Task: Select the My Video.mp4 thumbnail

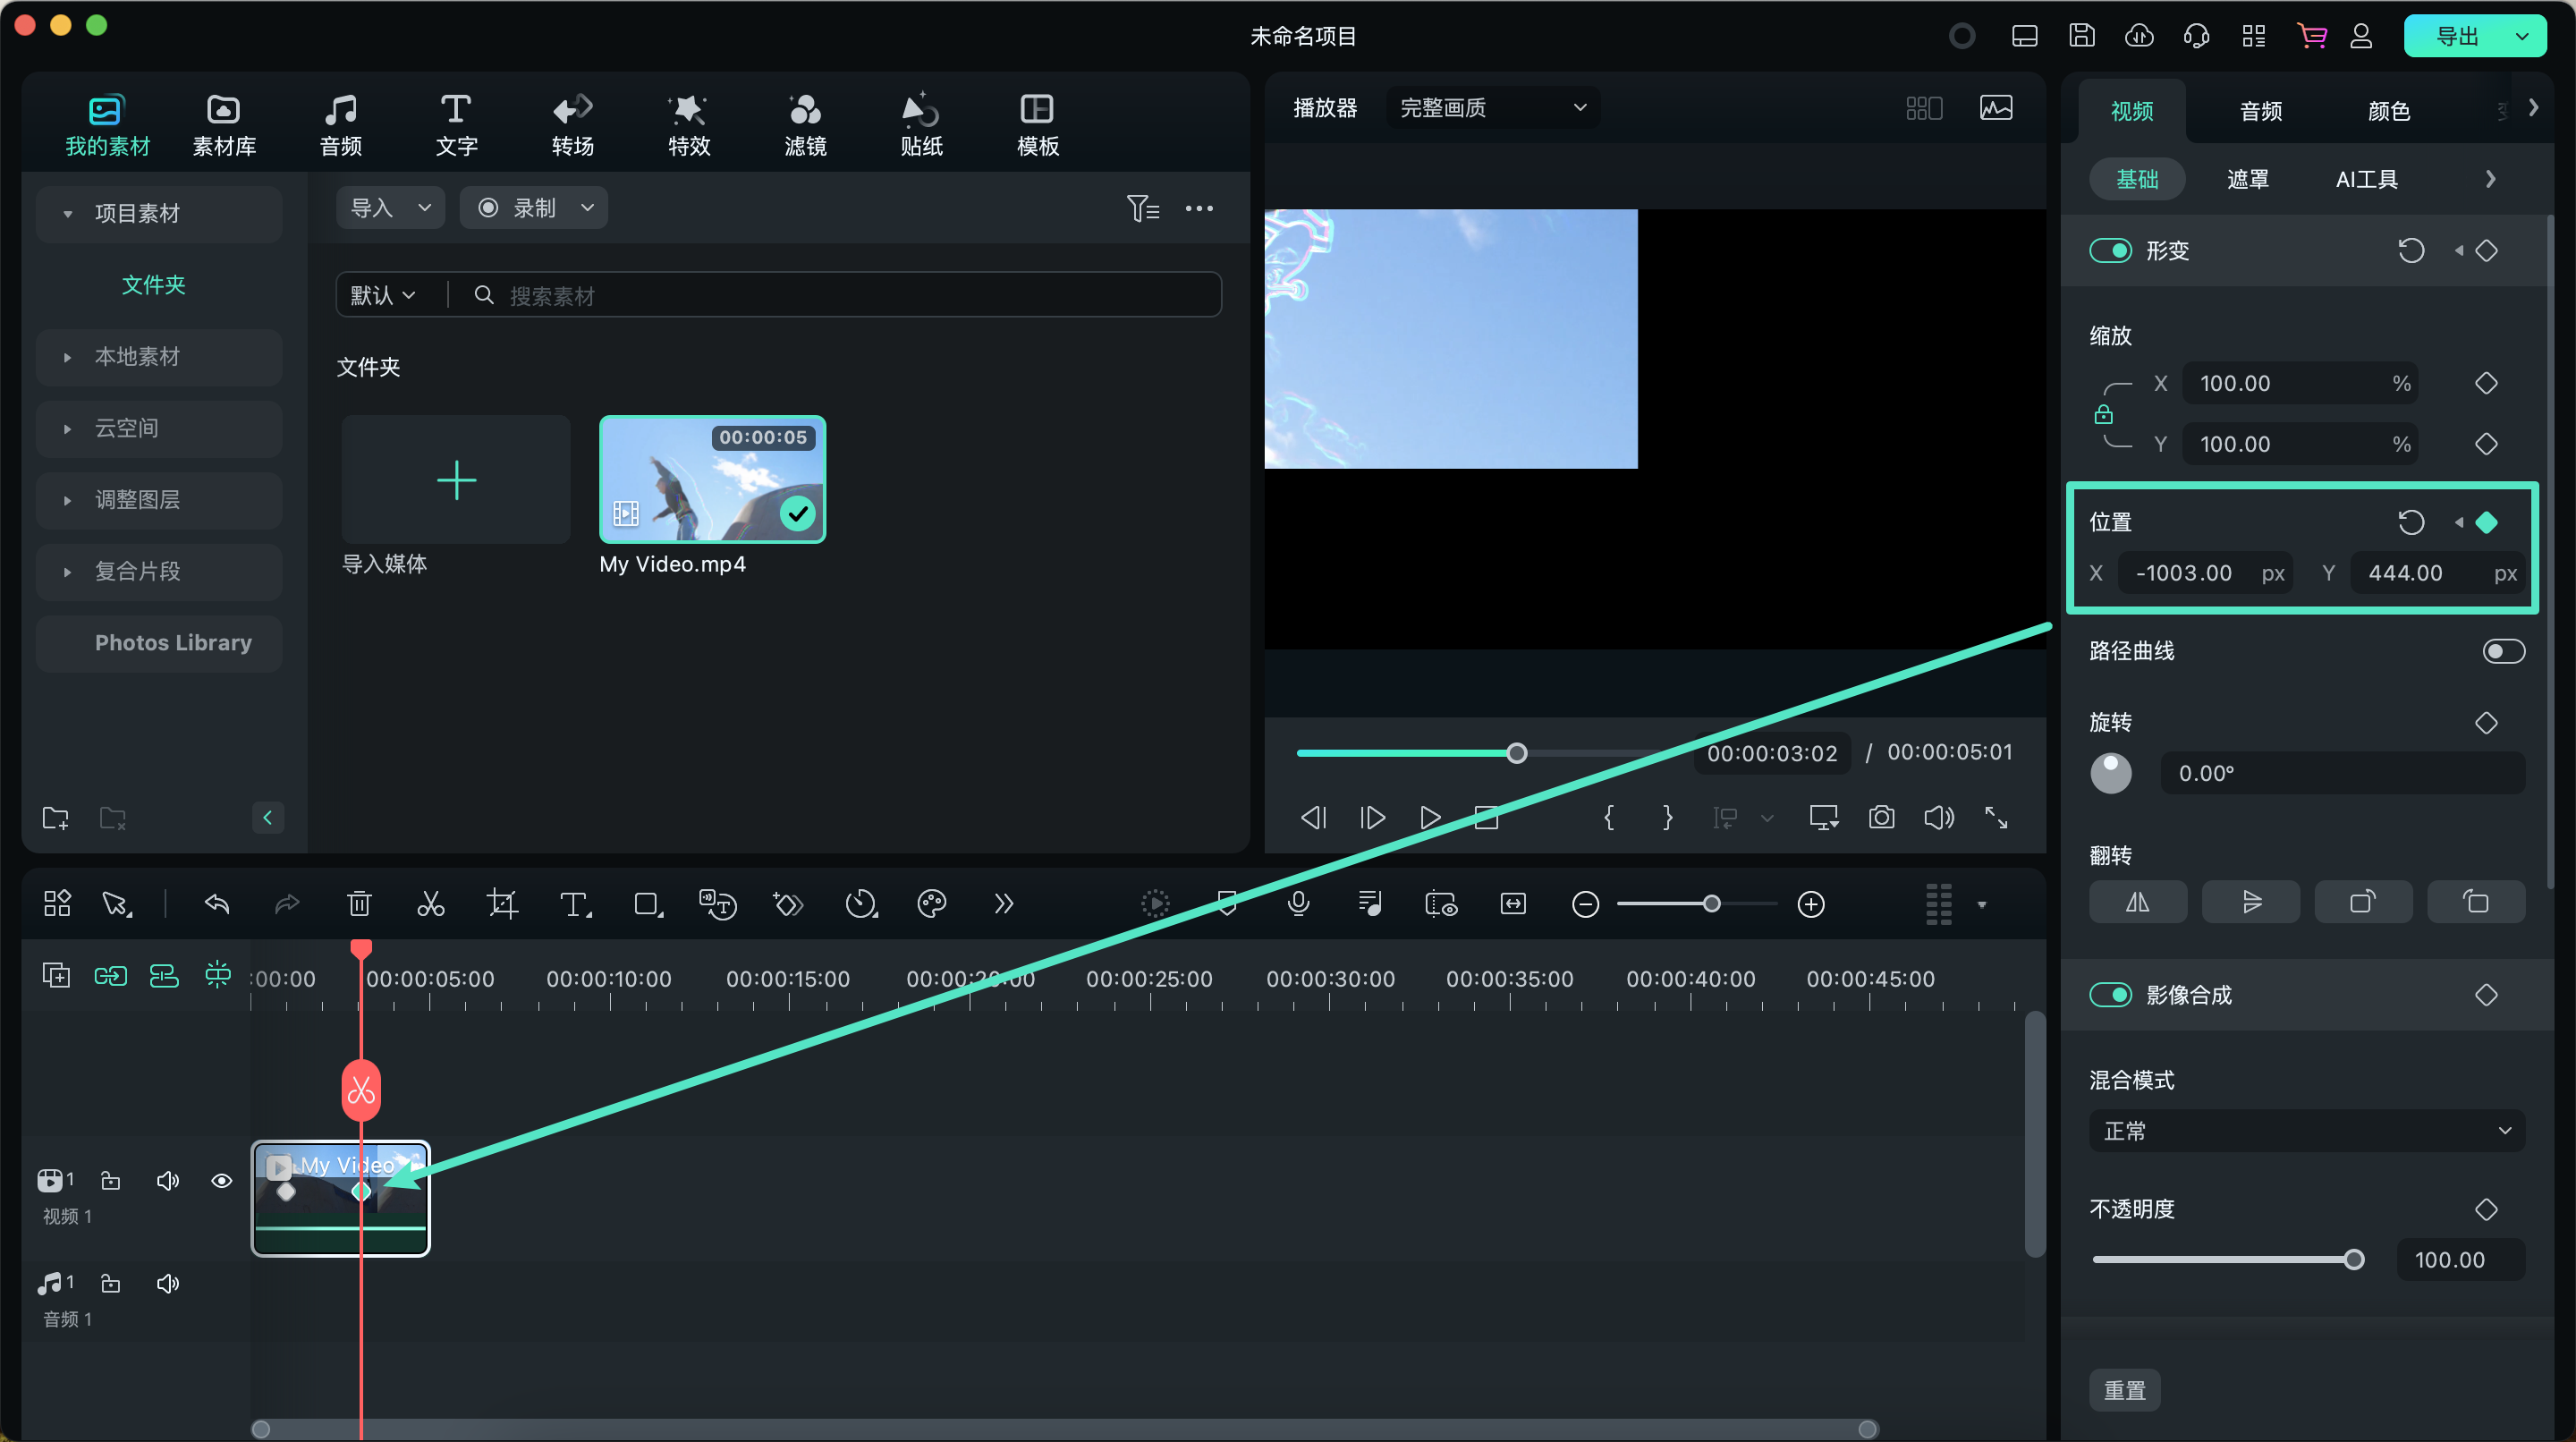Action: [x=712, y=479]
